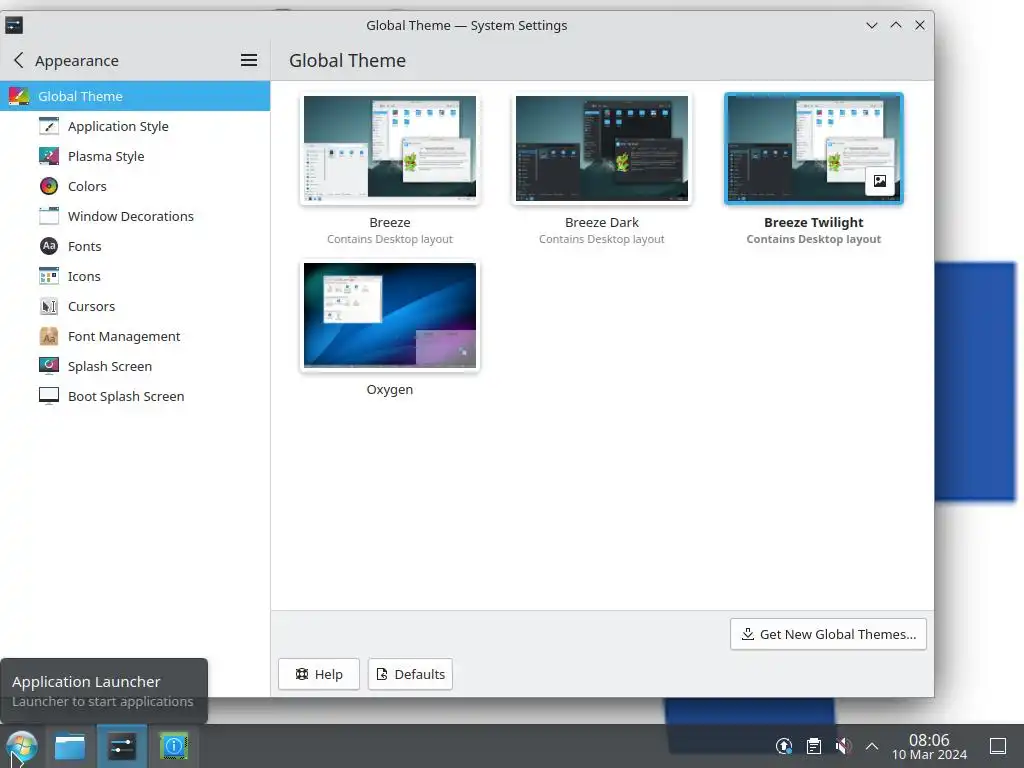The height and width of the screenshot is (768, 1024).
Task: Click the 'Icons' label in sidebar
Action: tap(84, 276)
